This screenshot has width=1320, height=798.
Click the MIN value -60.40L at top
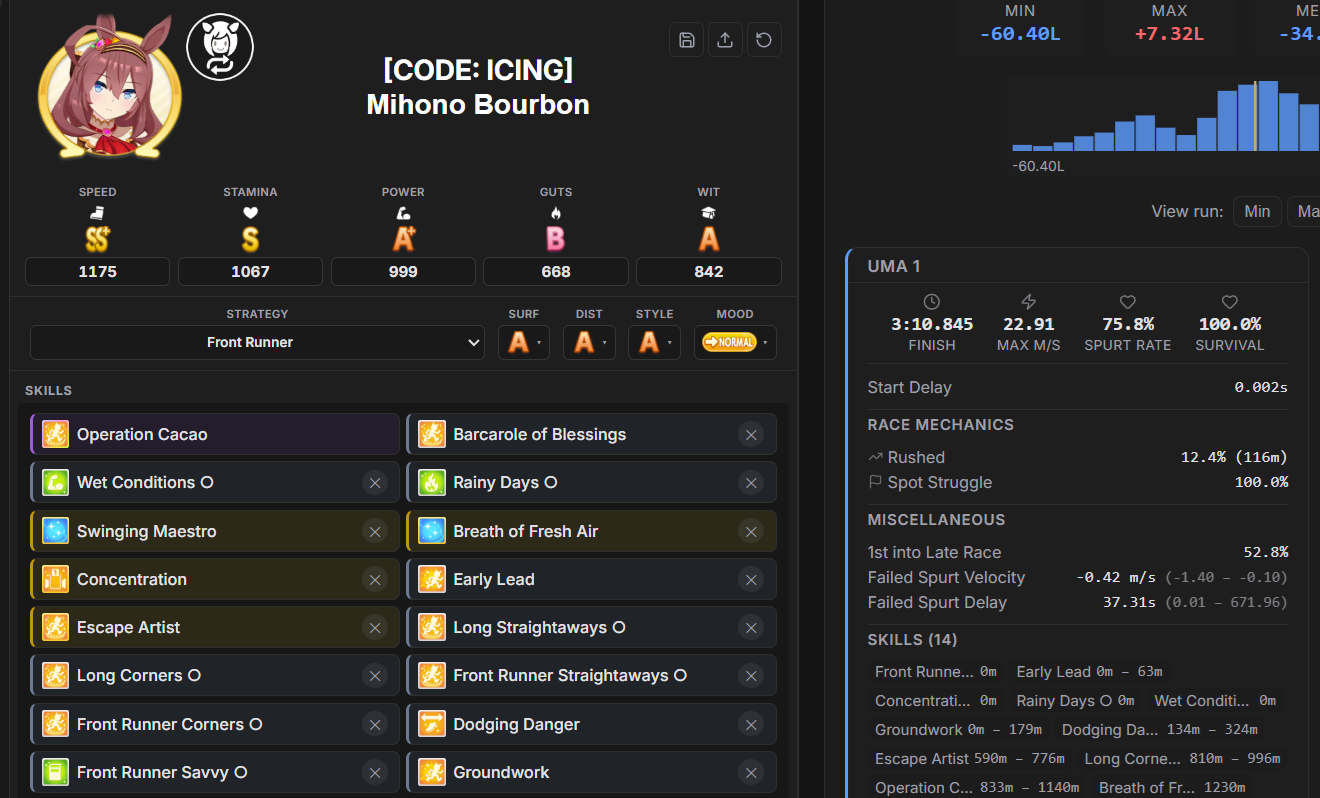(1020, 34)
